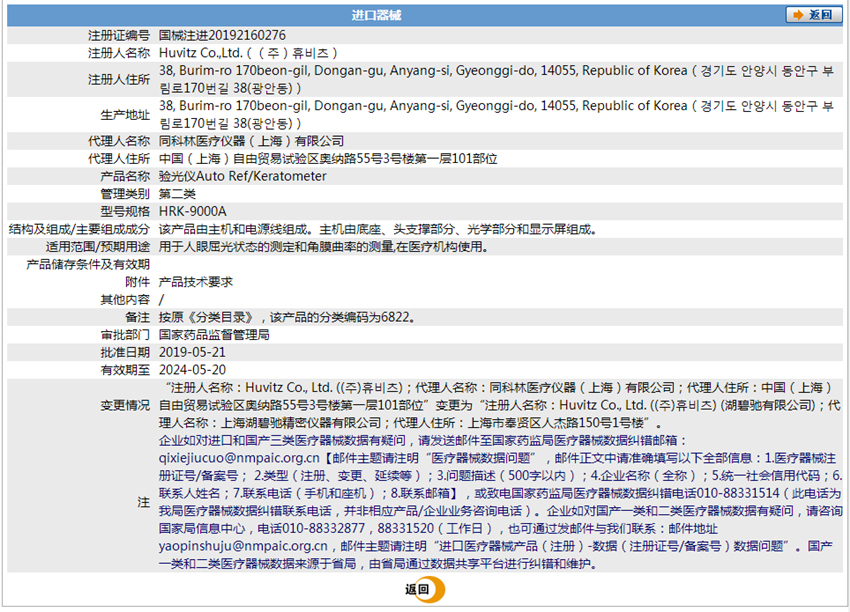
Task: Click the 审批部门 value 国家药品监督管理局
Action: click(214, 334)
